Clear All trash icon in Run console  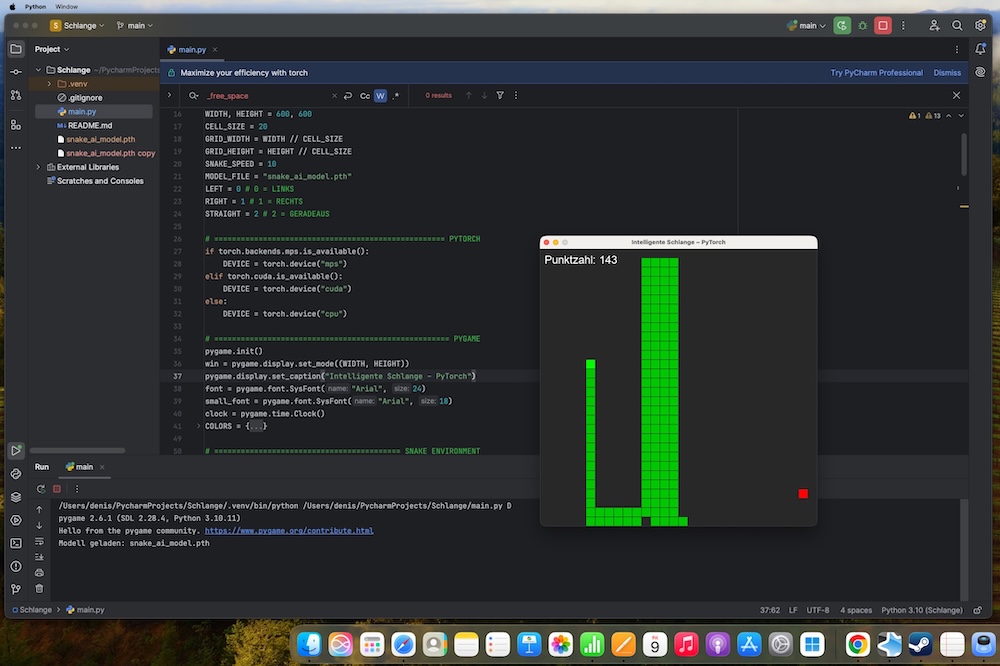(40, 588)
